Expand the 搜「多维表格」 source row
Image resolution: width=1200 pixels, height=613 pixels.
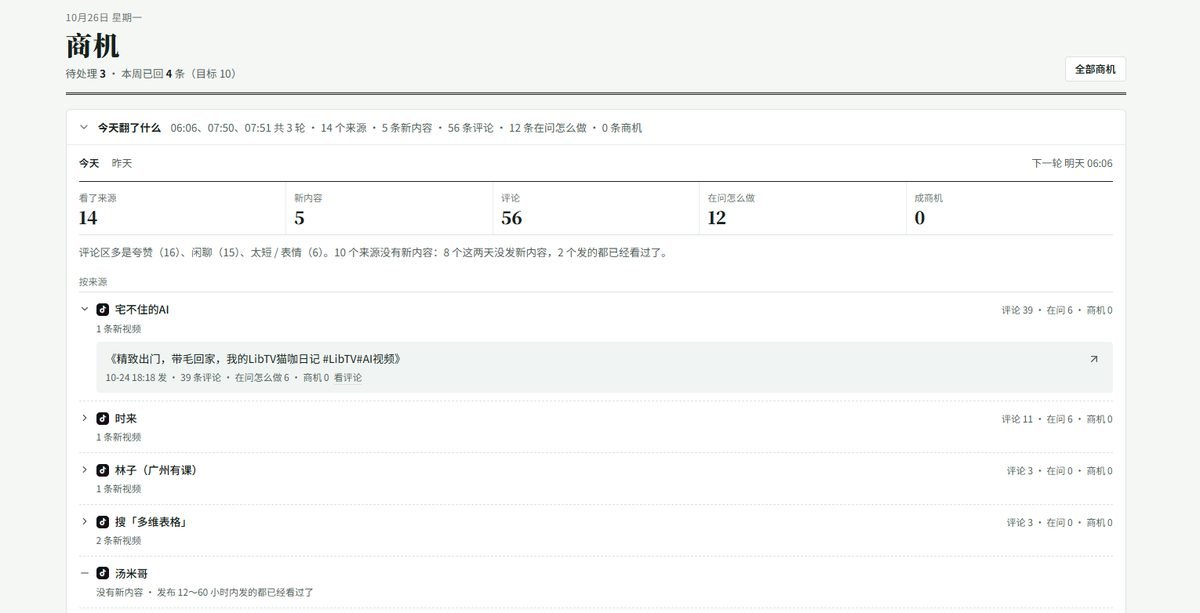tap(84, 522)
